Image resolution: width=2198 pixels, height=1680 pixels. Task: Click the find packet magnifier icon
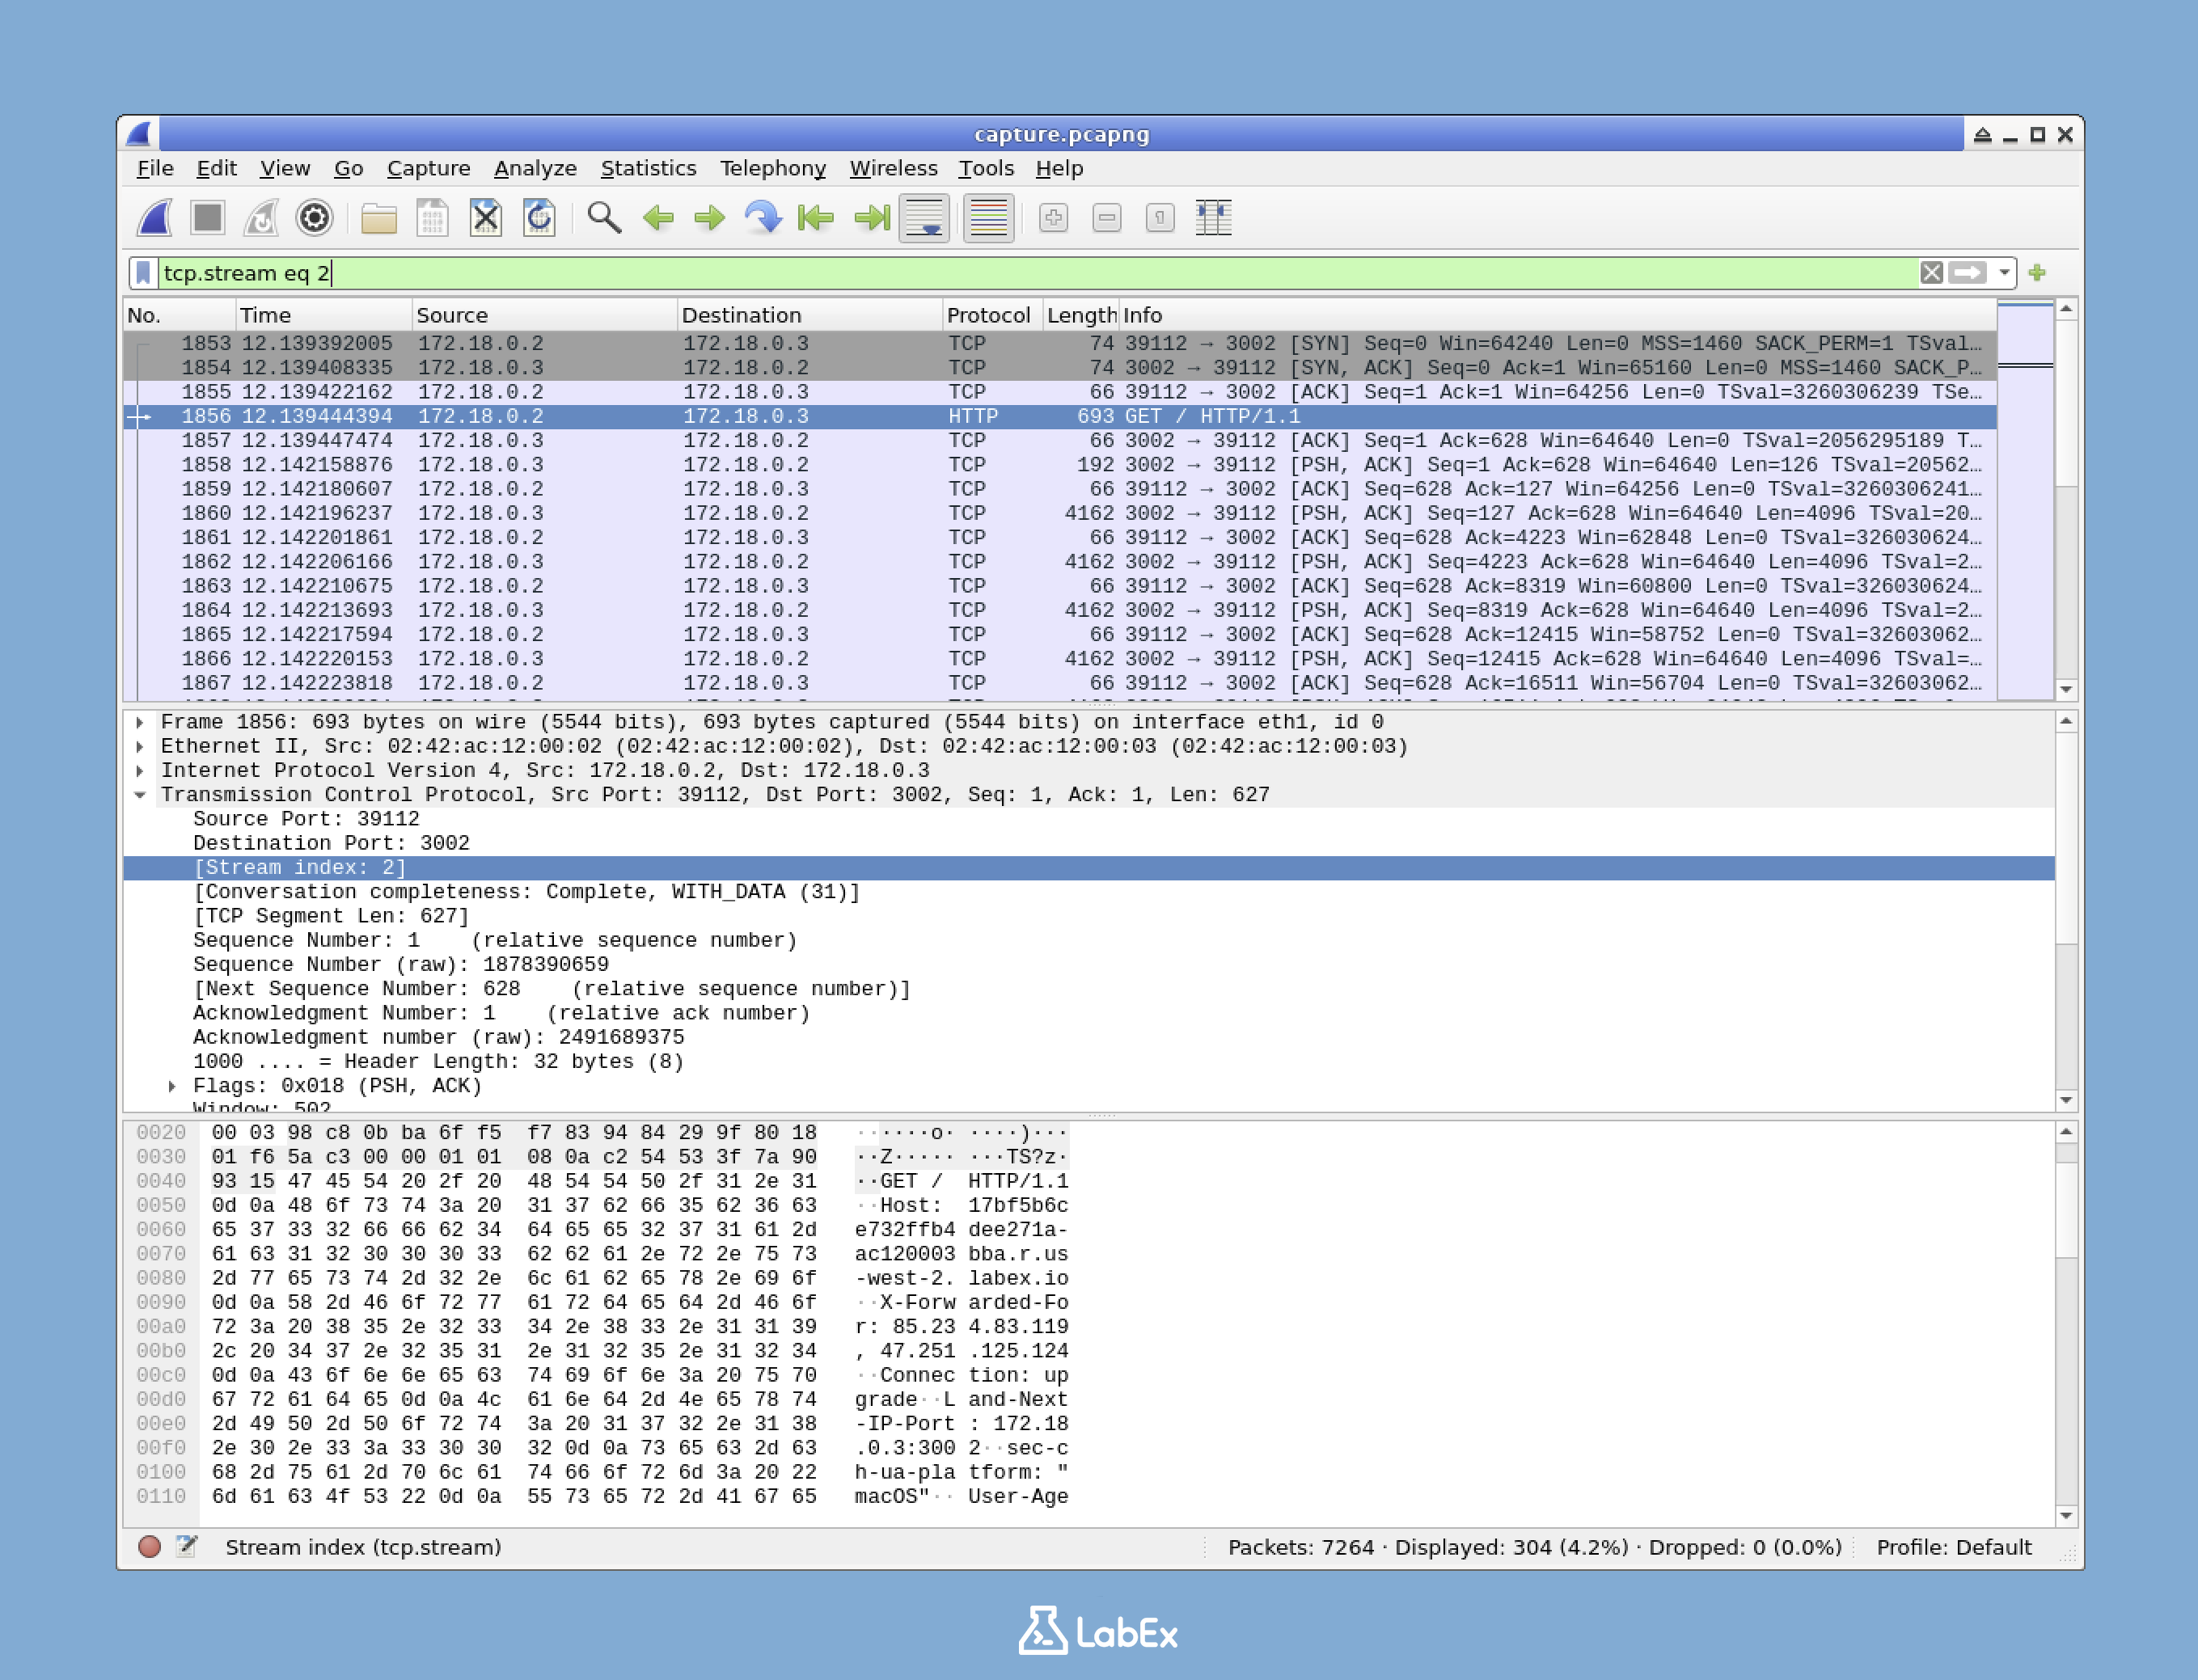coord(604,218)
